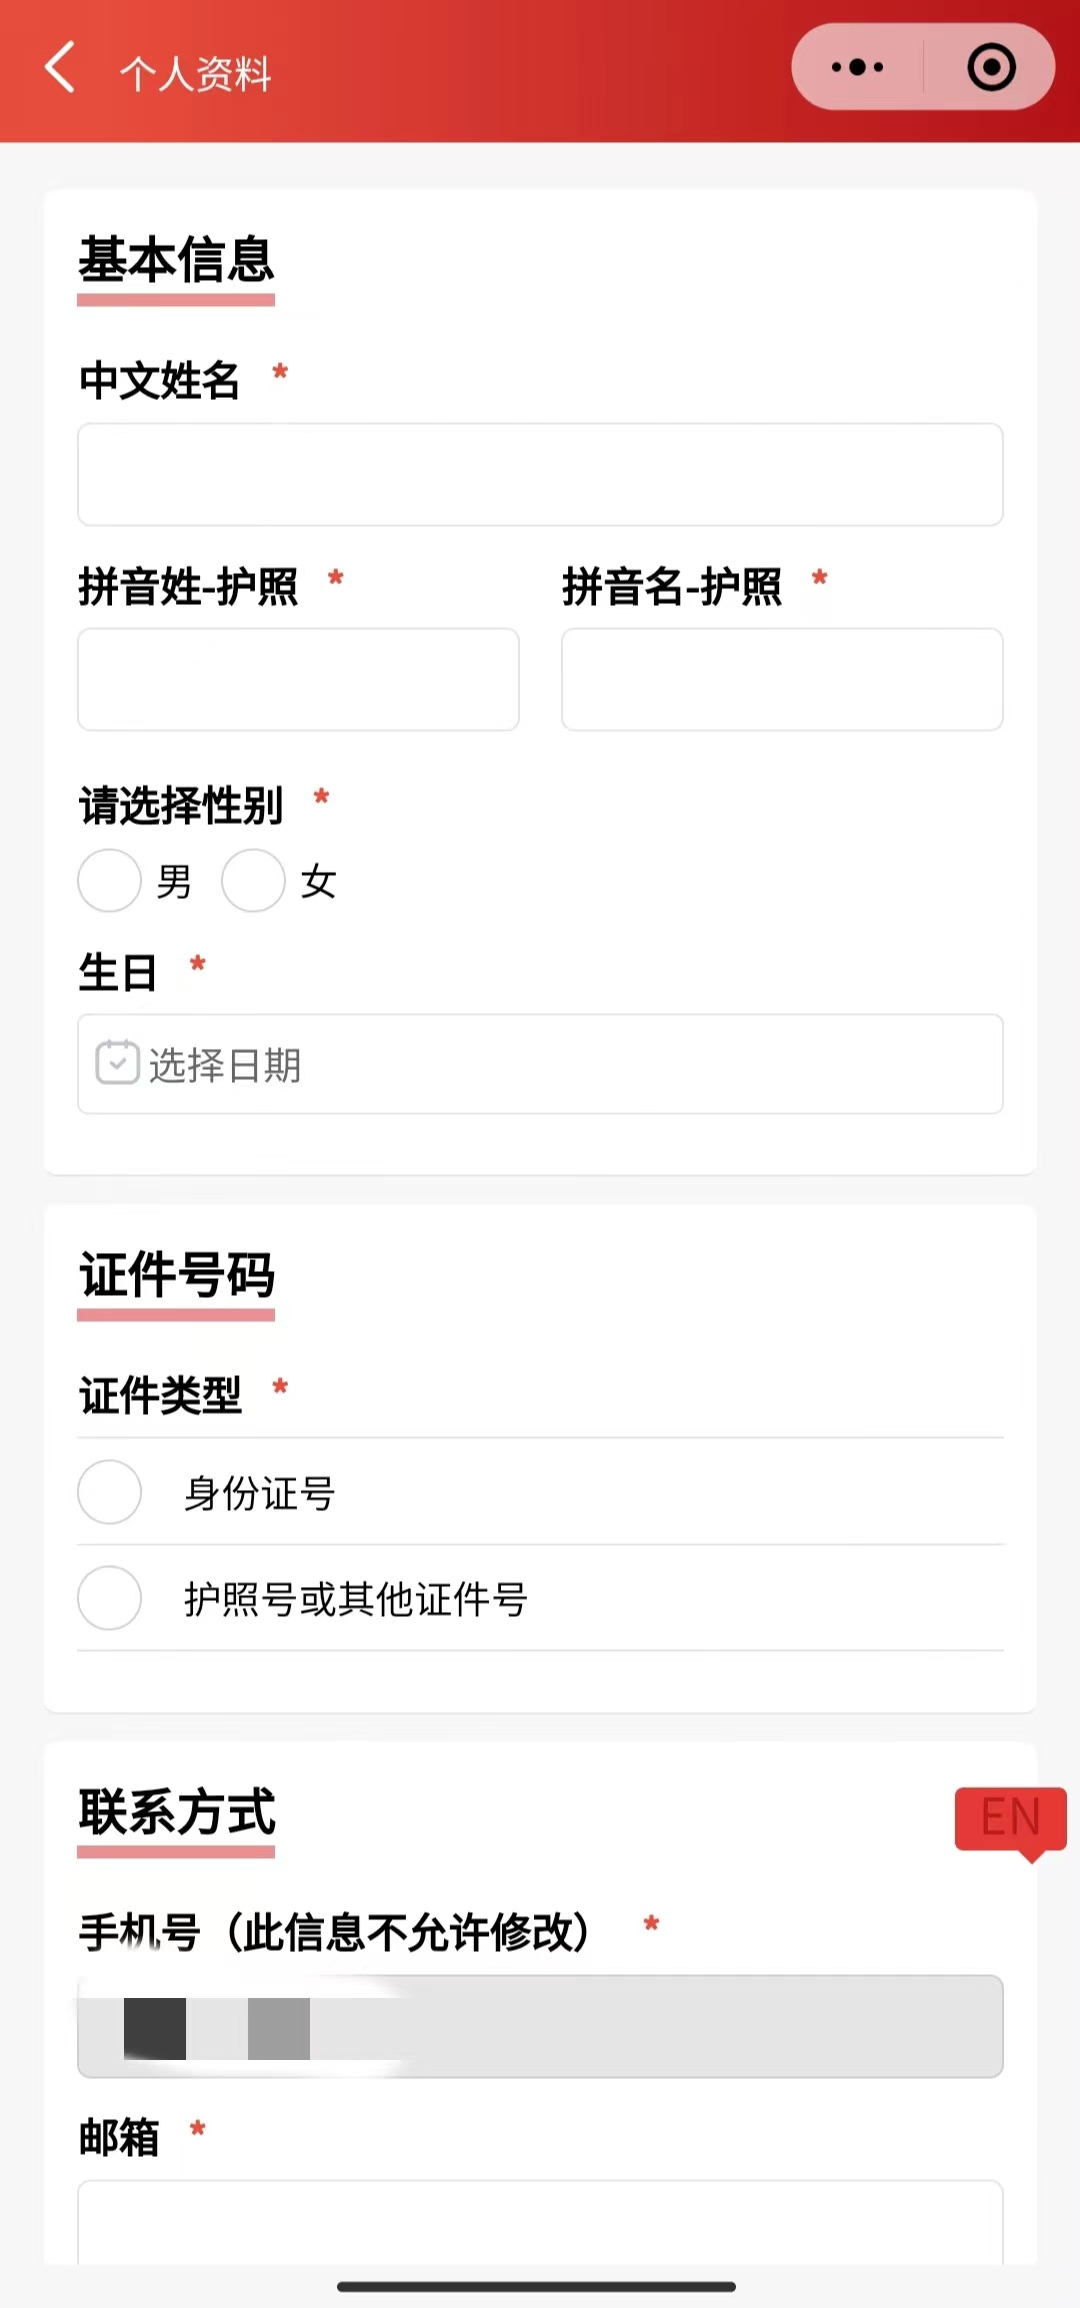Choose 护照号或其他证件号 as certificate type
This screenshot has height=2308, width=1080.
pos(110,1598)
